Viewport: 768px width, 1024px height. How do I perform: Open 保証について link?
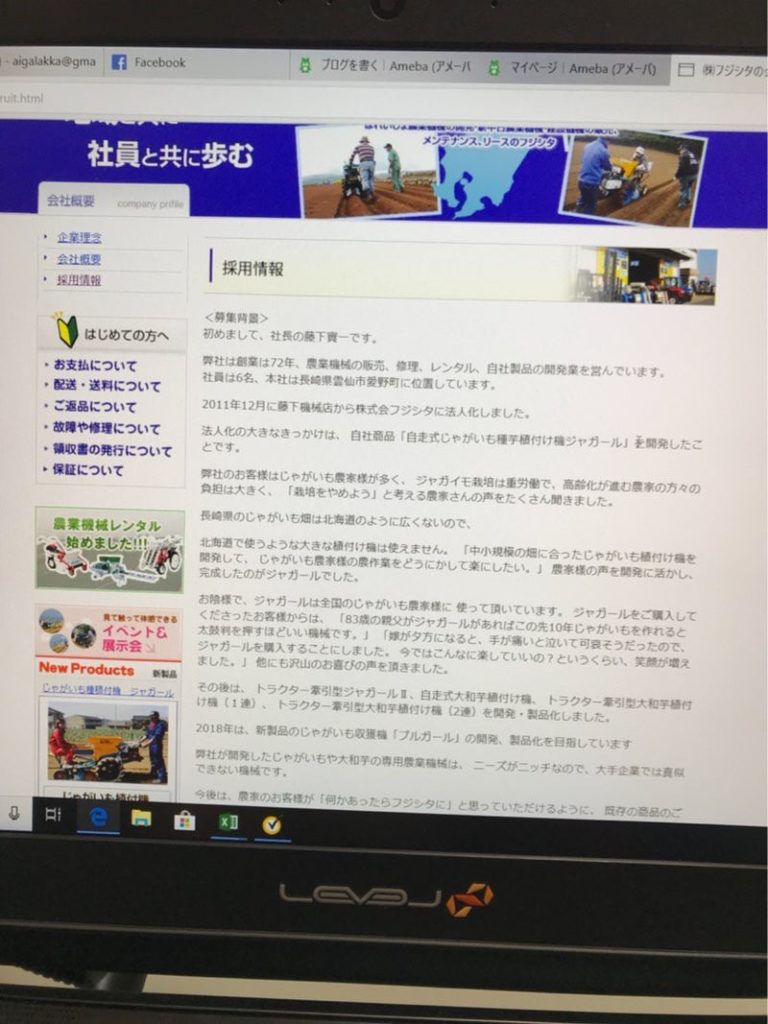coord(88,470)
